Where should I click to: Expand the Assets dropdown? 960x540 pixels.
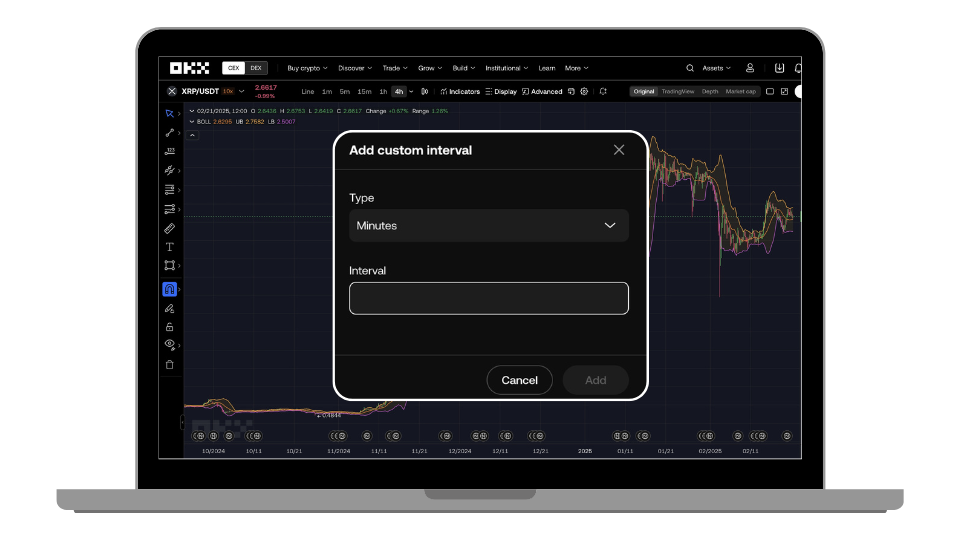pos(716,68)
